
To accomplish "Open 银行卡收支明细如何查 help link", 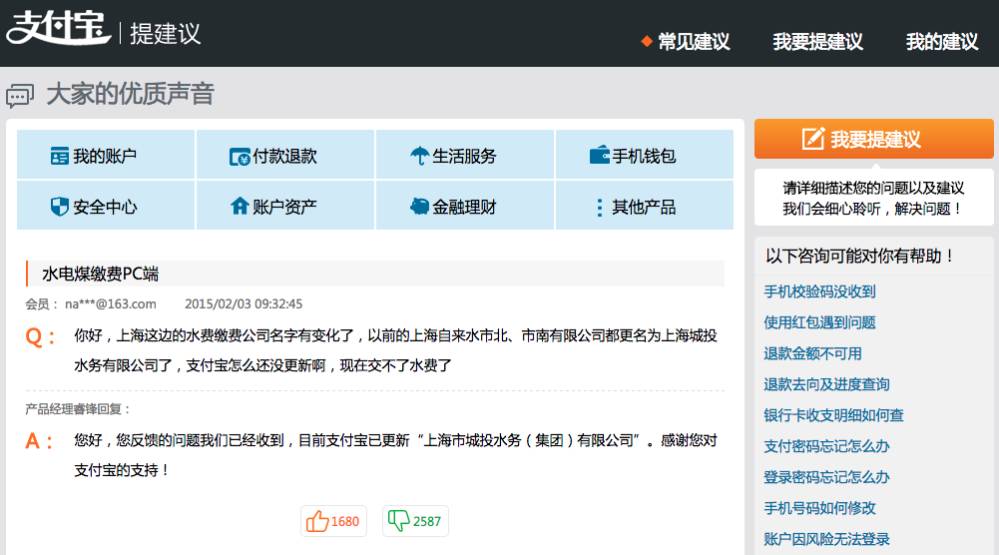I will 833,415.
